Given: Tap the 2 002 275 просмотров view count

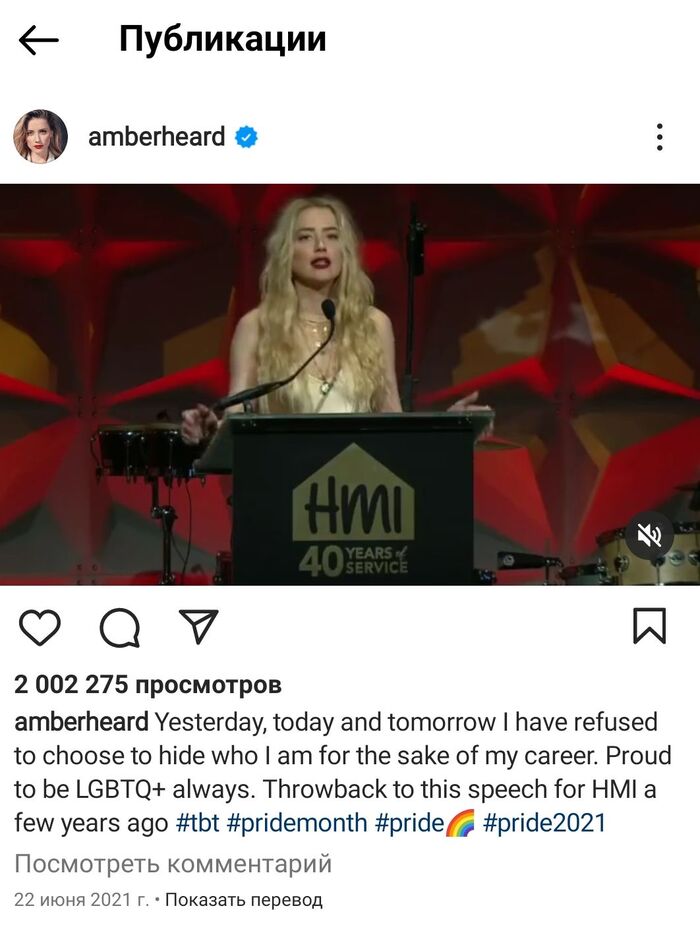Looking at the screenshot, I should click(x=148, y=685).
